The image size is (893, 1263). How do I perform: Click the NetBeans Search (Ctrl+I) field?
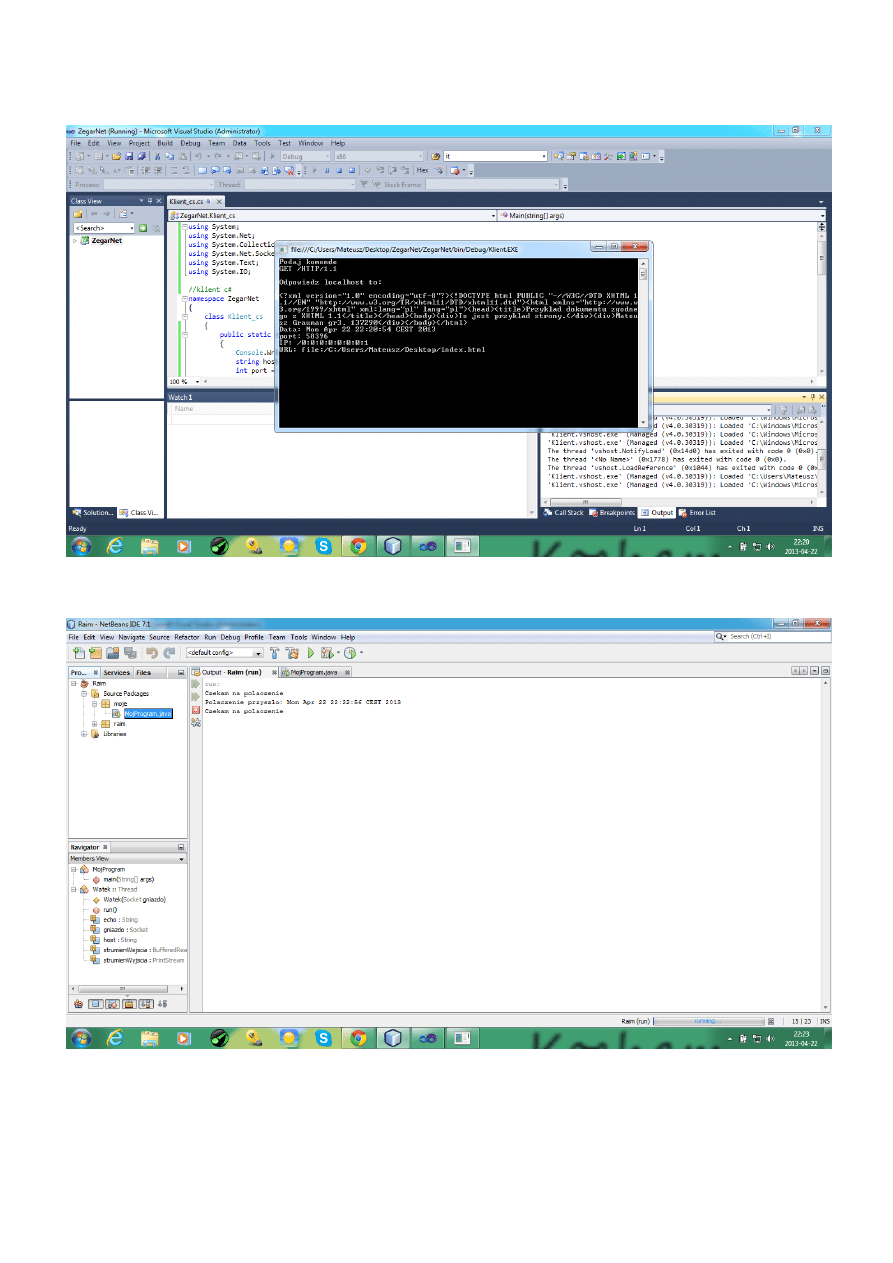[775, 636]
